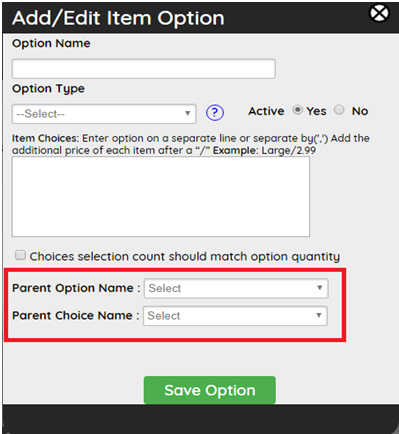This screenshot has height=434, width=399.
Task: Enable choices selection count match checkbox
Action: tap(20, 255)
